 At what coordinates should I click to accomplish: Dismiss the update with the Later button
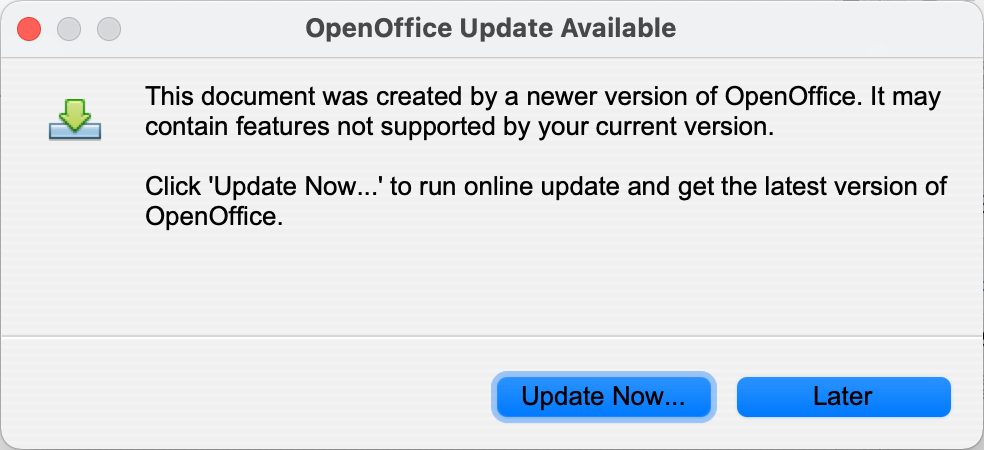point(843,397)
